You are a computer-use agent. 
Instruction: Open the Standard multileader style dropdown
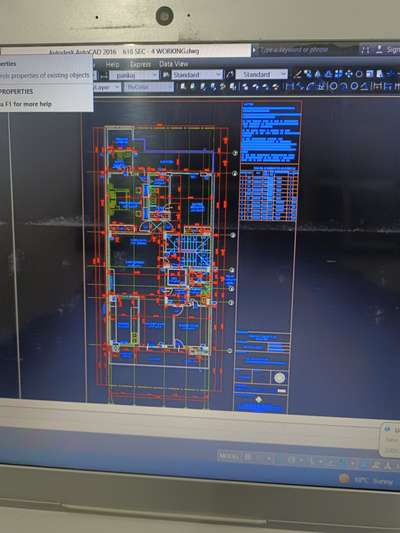point(261,74)
